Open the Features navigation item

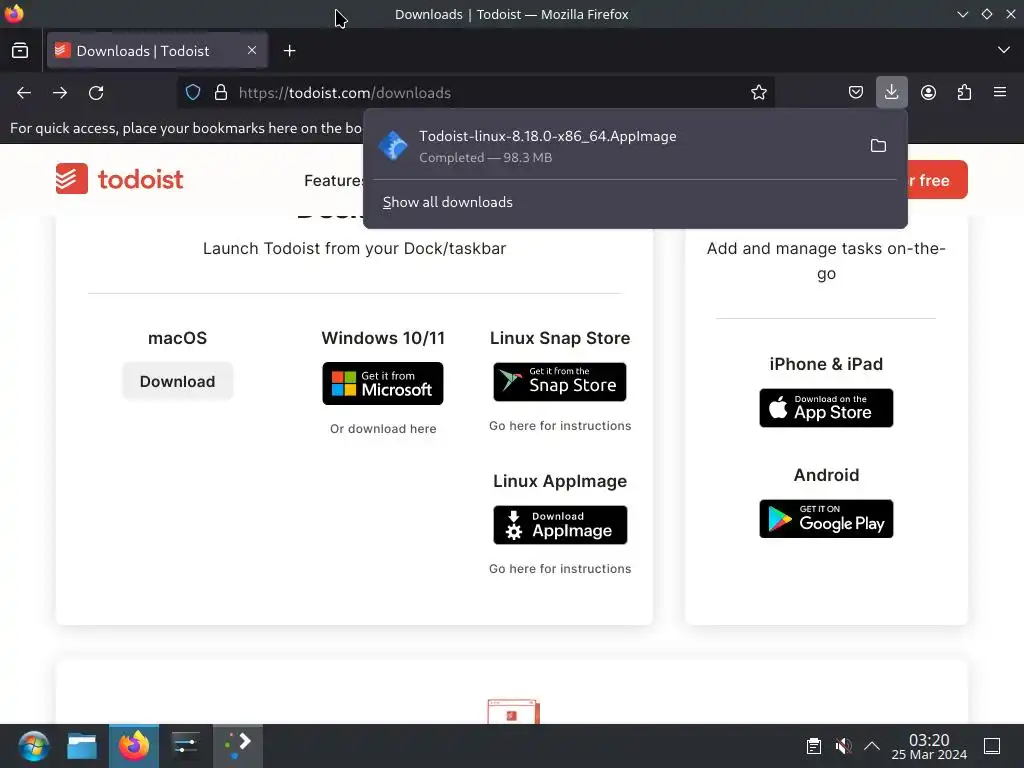pyautogui.click(x=333, y=181)
